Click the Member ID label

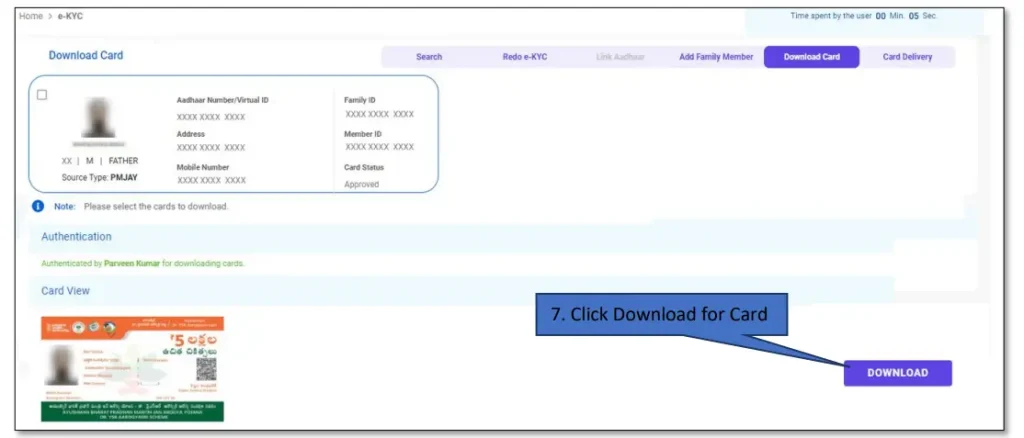coord(363,134)
